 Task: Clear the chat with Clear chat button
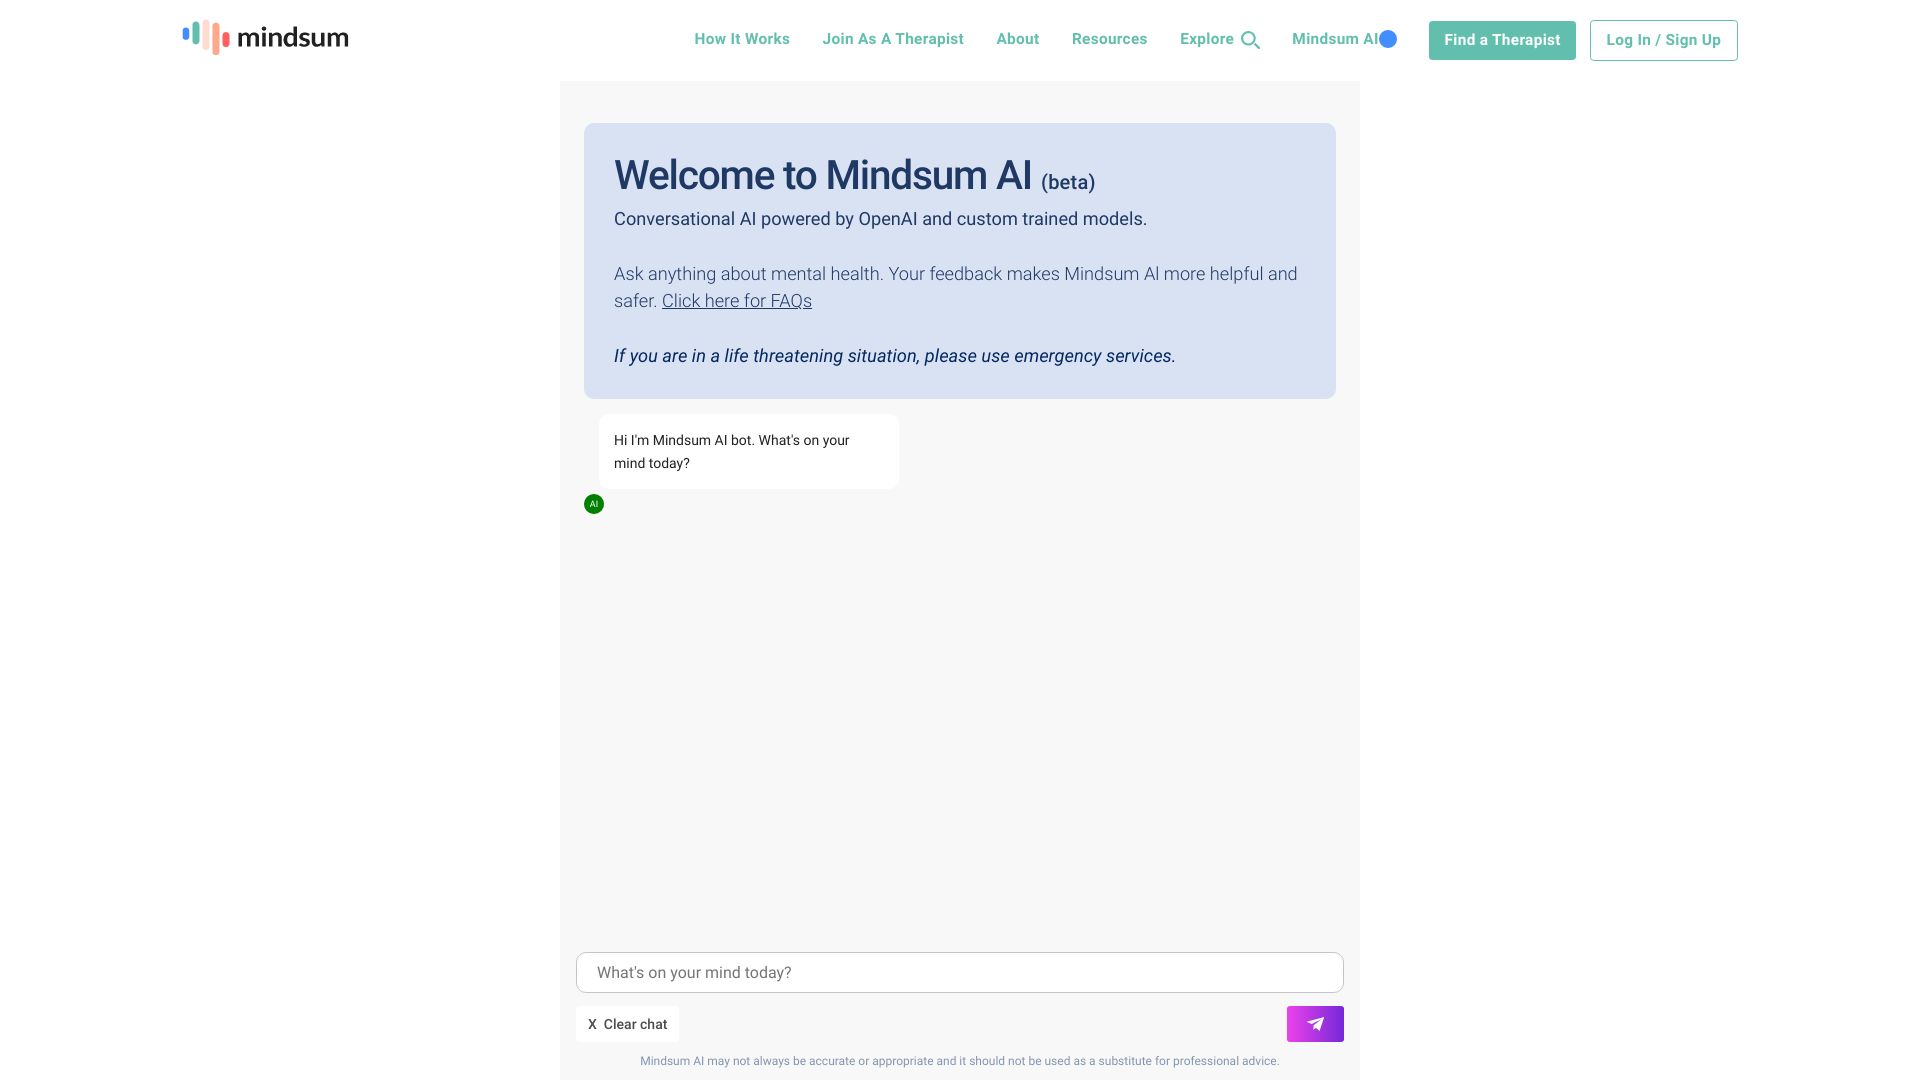[x=627, y=1024]
